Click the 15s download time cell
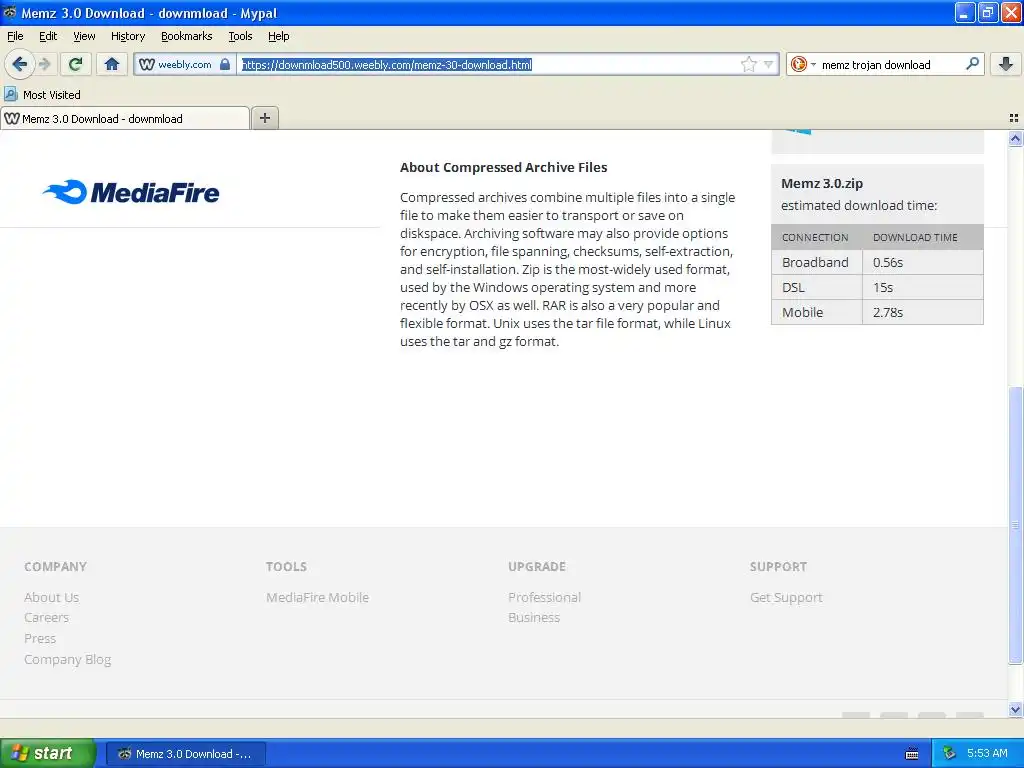Screen dimensions: 1024x768 (x=922, y=287)
